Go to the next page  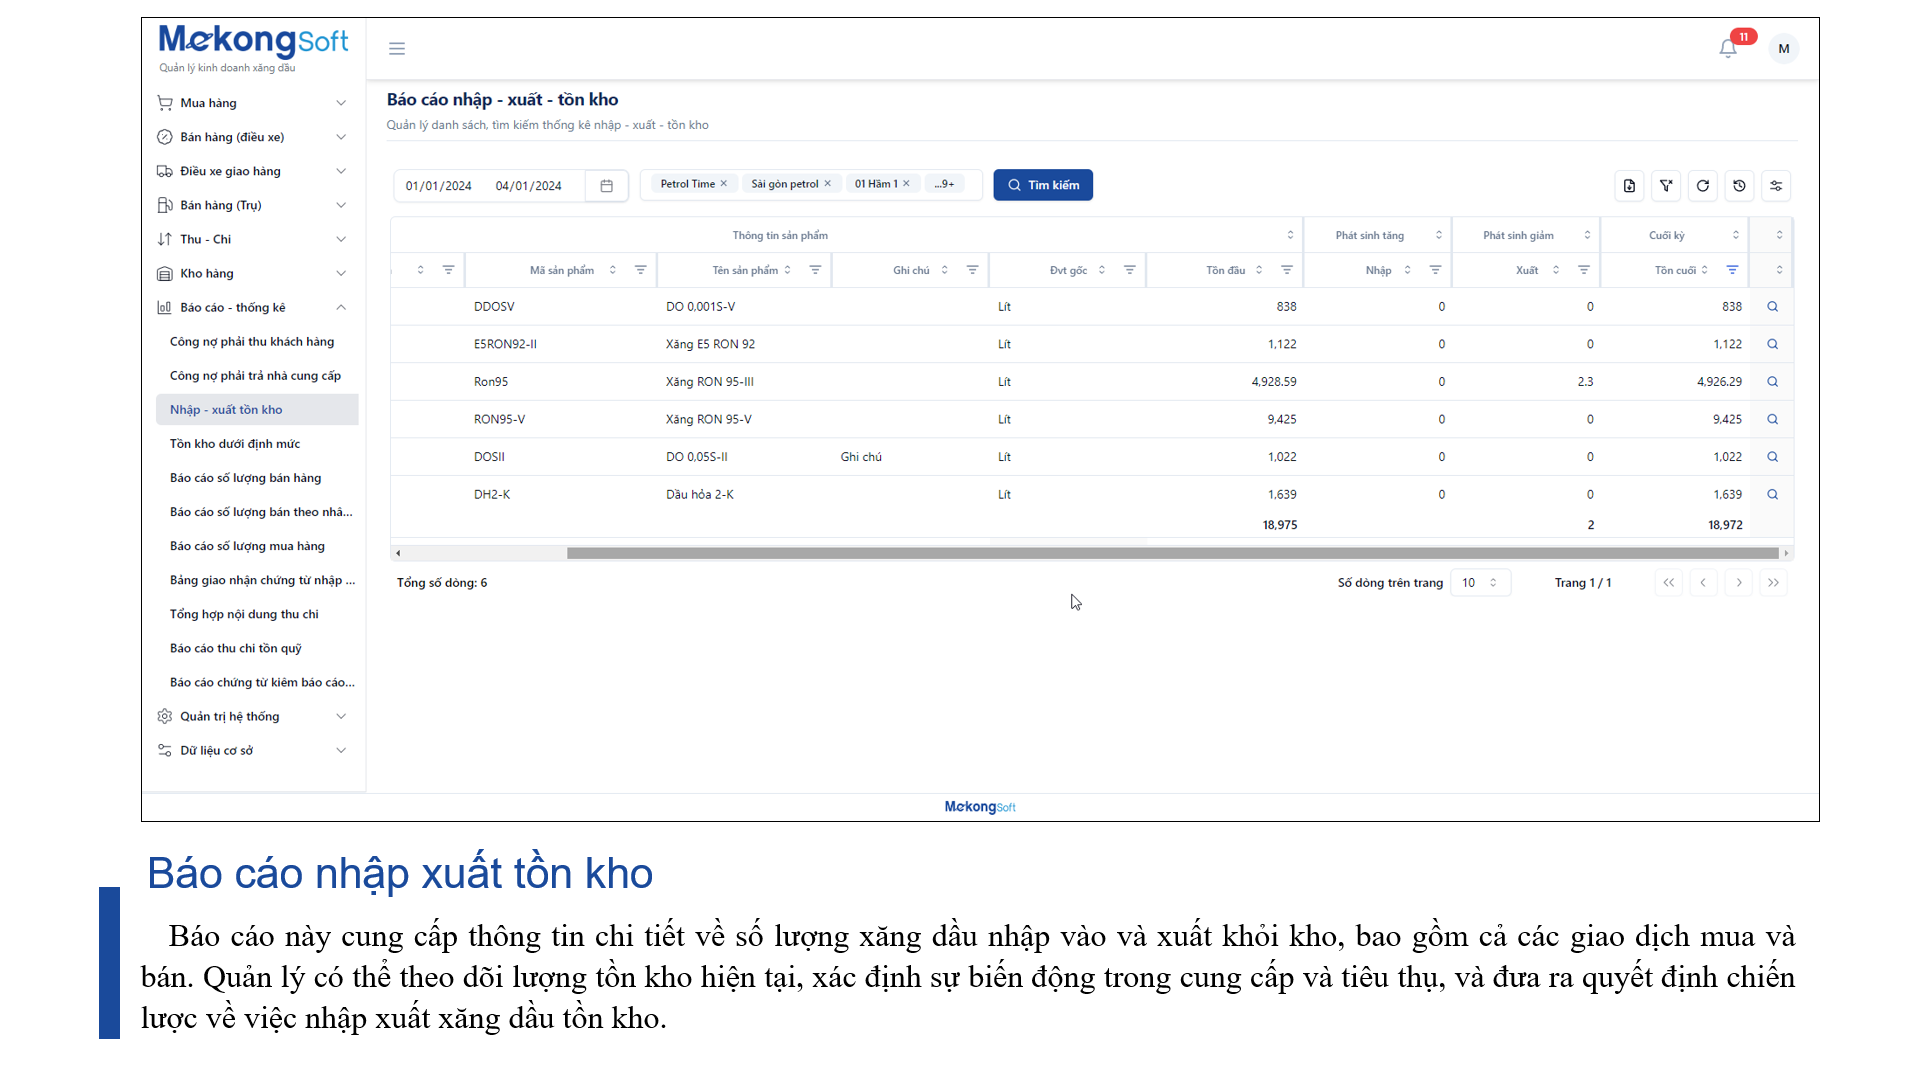(1739, 583)
